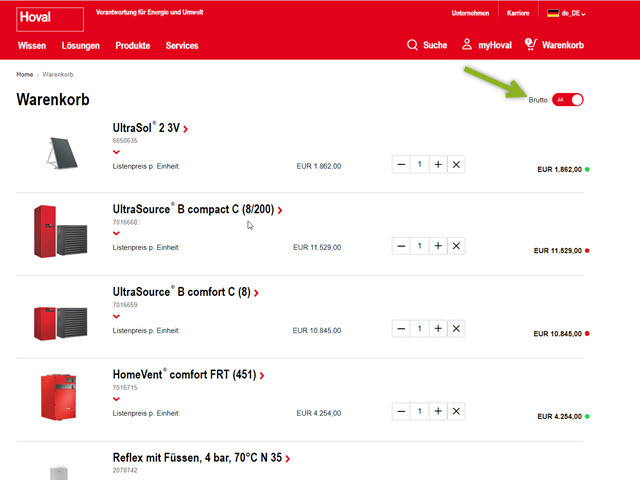Open the Lösungen menu

pyautogui.click(x=80, y=45)
